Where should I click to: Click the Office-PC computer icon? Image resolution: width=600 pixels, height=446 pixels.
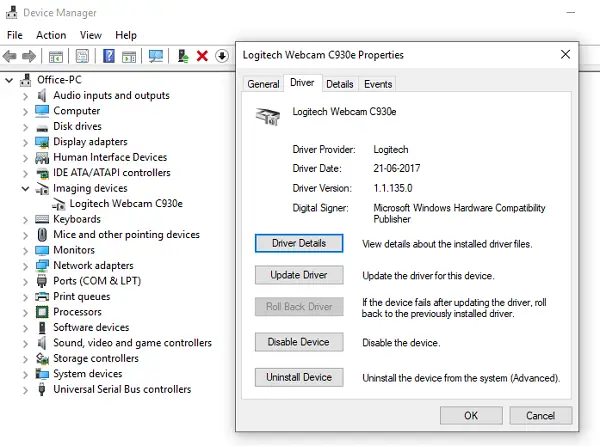26,80
